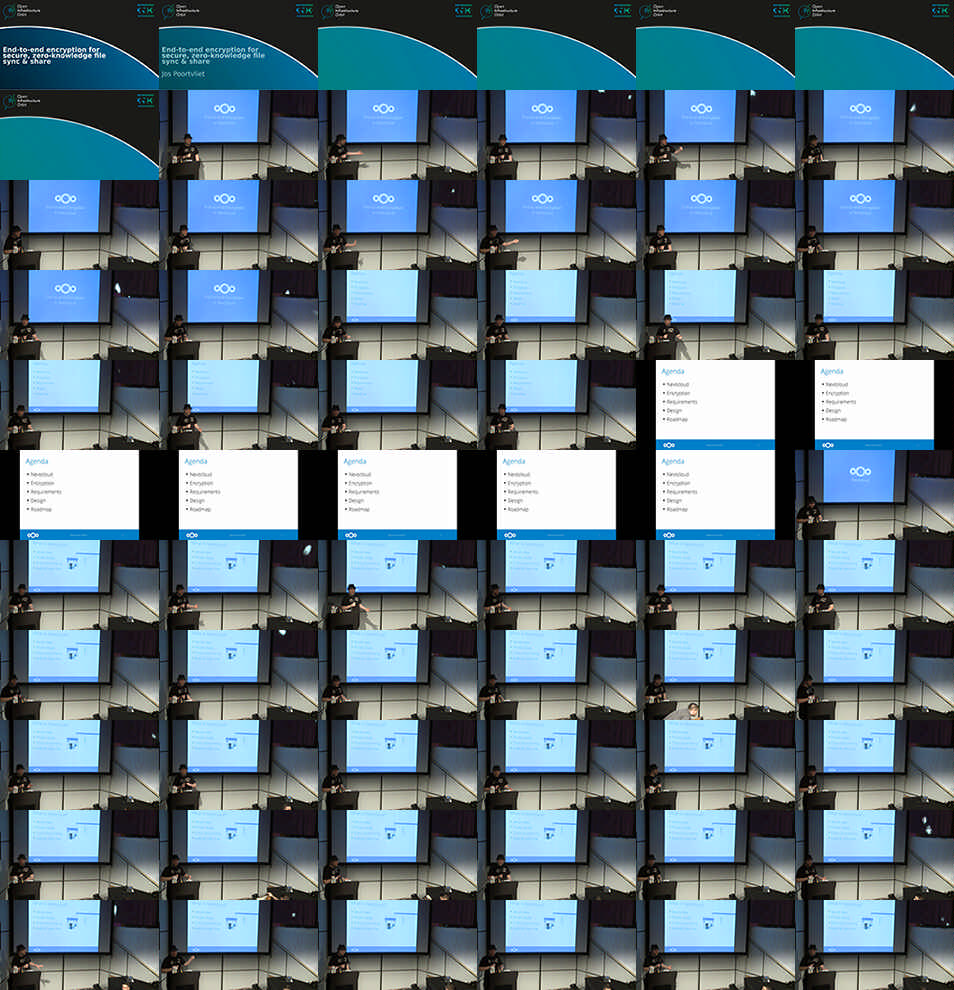
Task: Open the title slide thumbnail without speaker name
Action: coord(79,45)
